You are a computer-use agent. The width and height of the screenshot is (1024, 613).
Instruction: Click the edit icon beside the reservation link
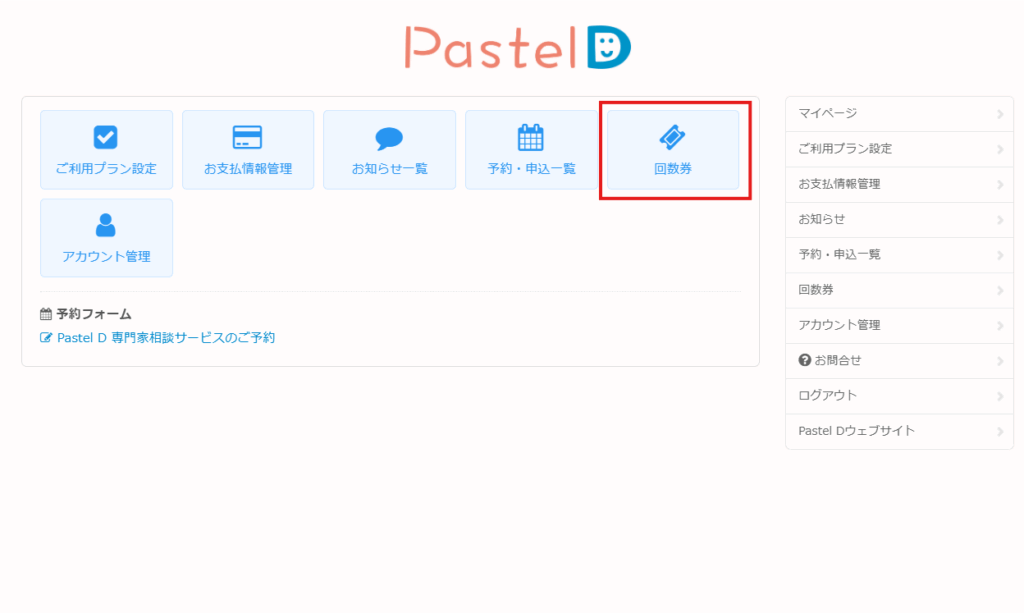pyautogui.click(x=46, y=338)
